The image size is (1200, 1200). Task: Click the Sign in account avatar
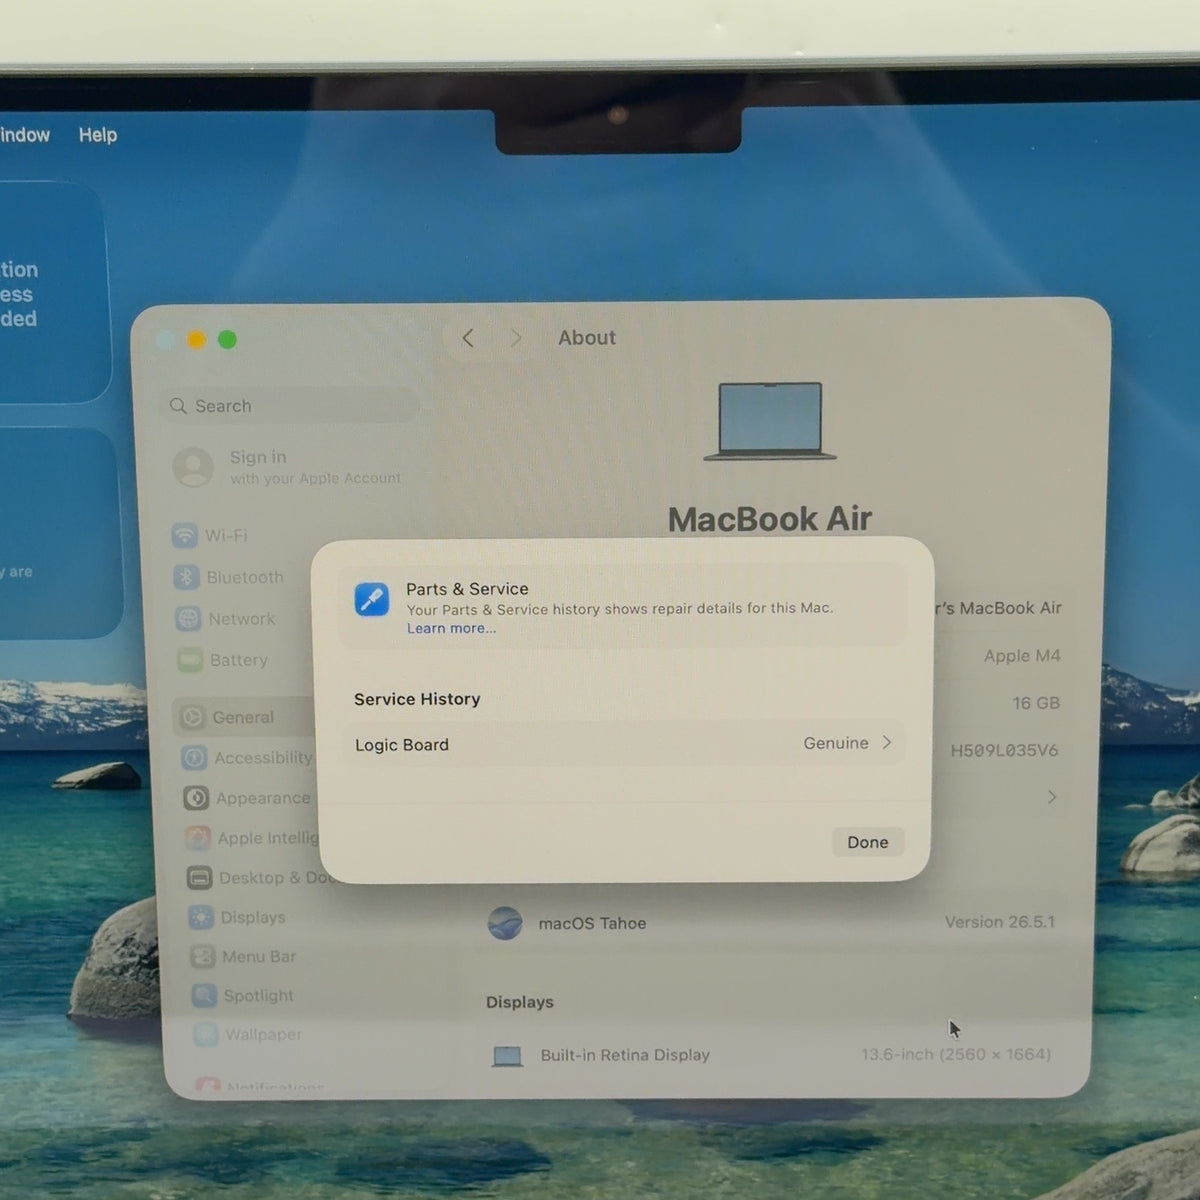click(x=193, y=467)
